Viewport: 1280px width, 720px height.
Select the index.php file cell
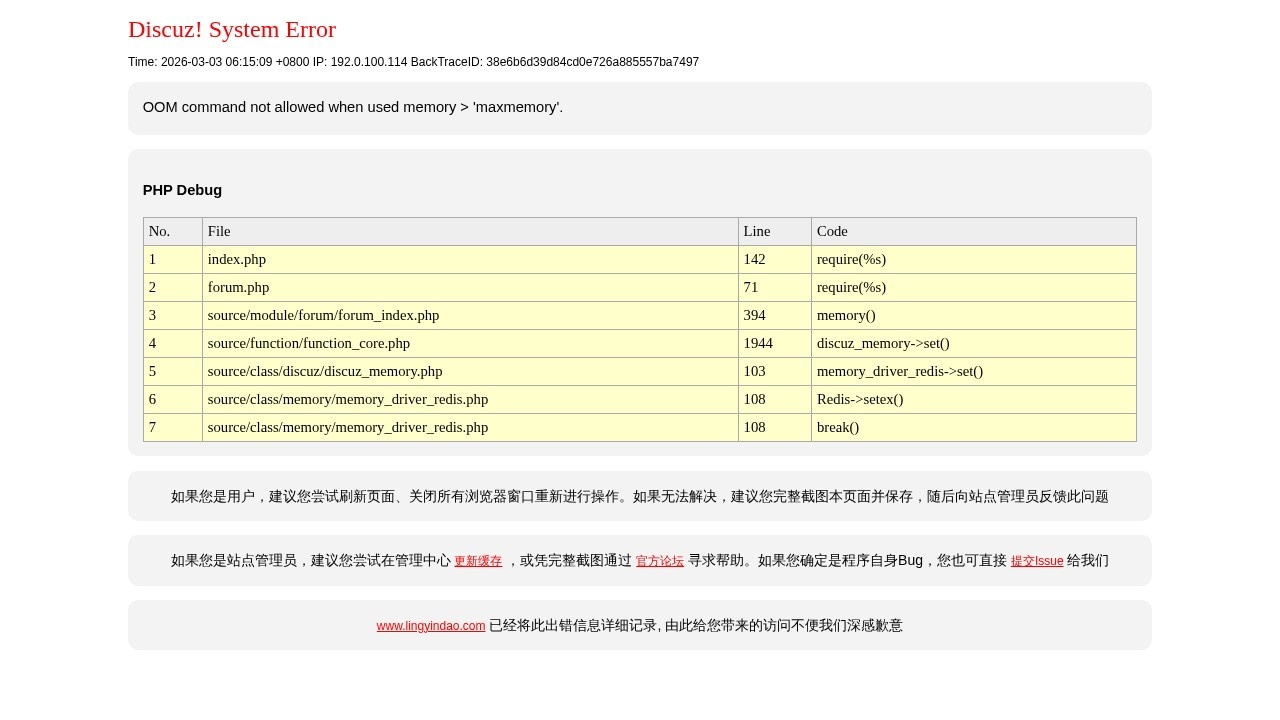coord(237,259)
